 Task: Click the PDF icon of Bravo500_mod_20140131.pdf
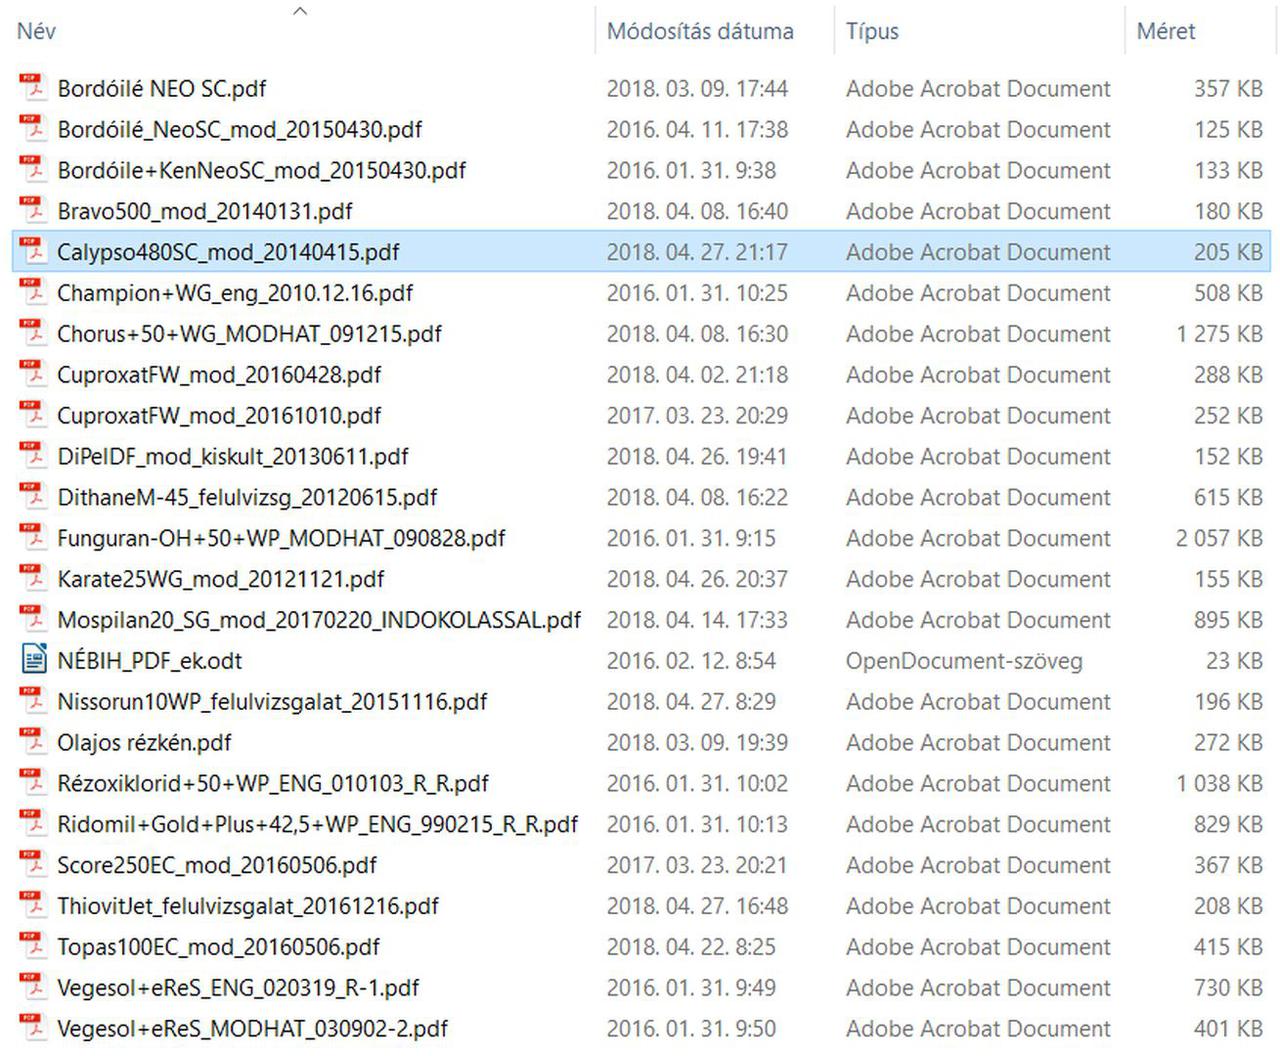click(x=34, y=211)
